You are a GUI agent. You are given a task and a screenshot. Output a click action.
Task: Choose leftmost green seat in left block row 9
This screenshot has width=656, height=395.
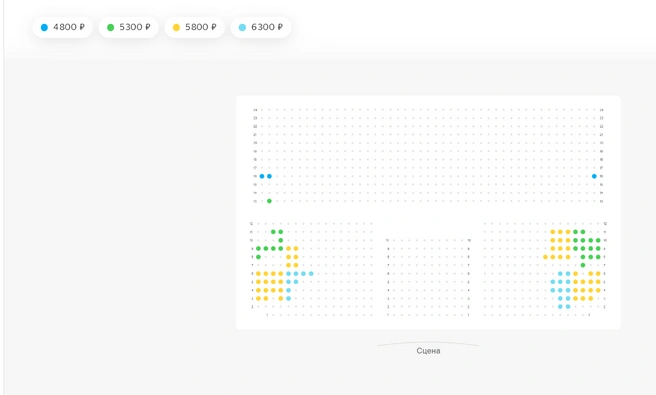(258, 249)
